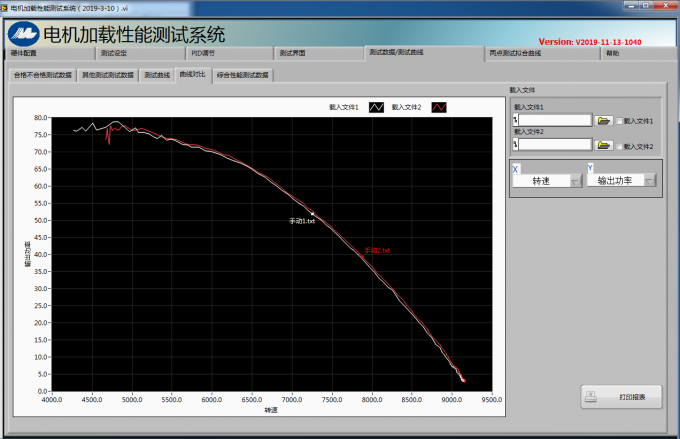Click inside the 载入文件2 path input field
Viewport: 680px width, 439px height.
555,146
